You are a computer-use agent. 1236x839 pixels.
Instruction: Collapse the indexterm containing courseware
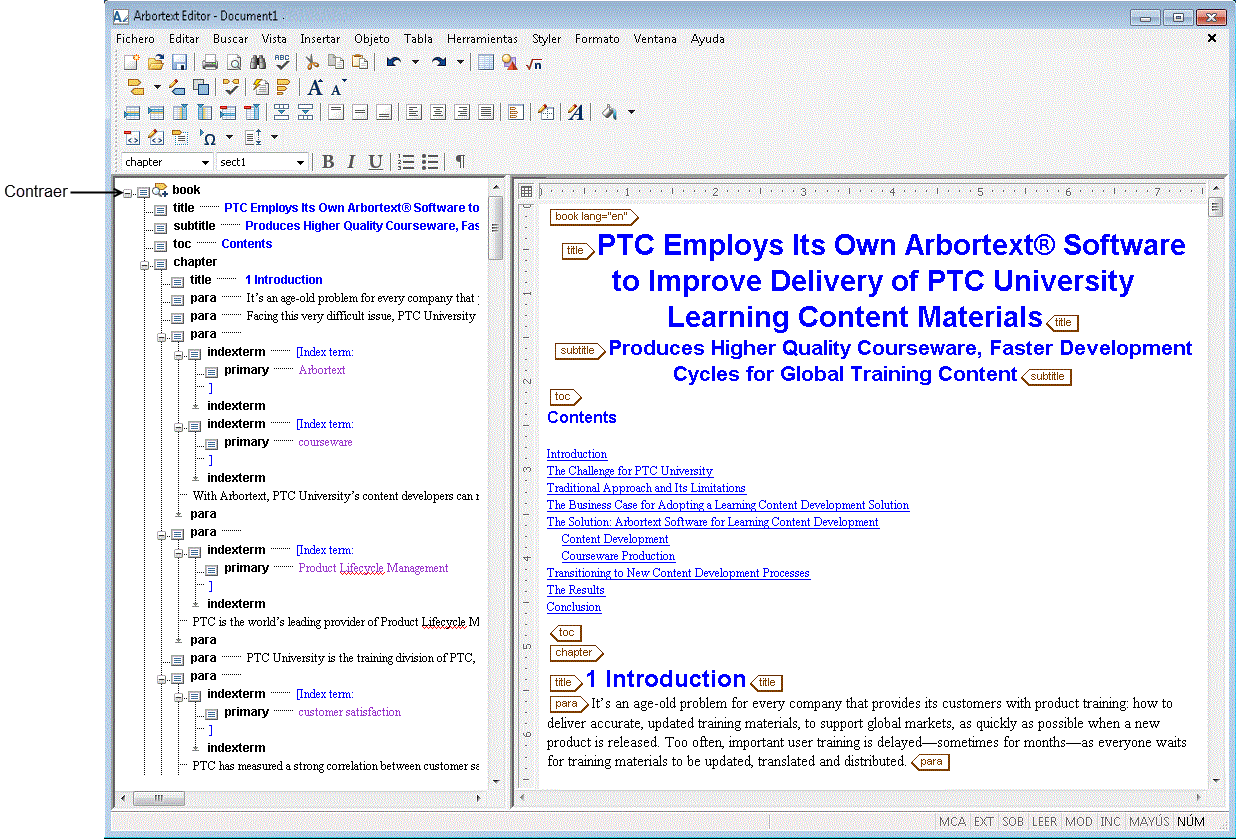179,426
